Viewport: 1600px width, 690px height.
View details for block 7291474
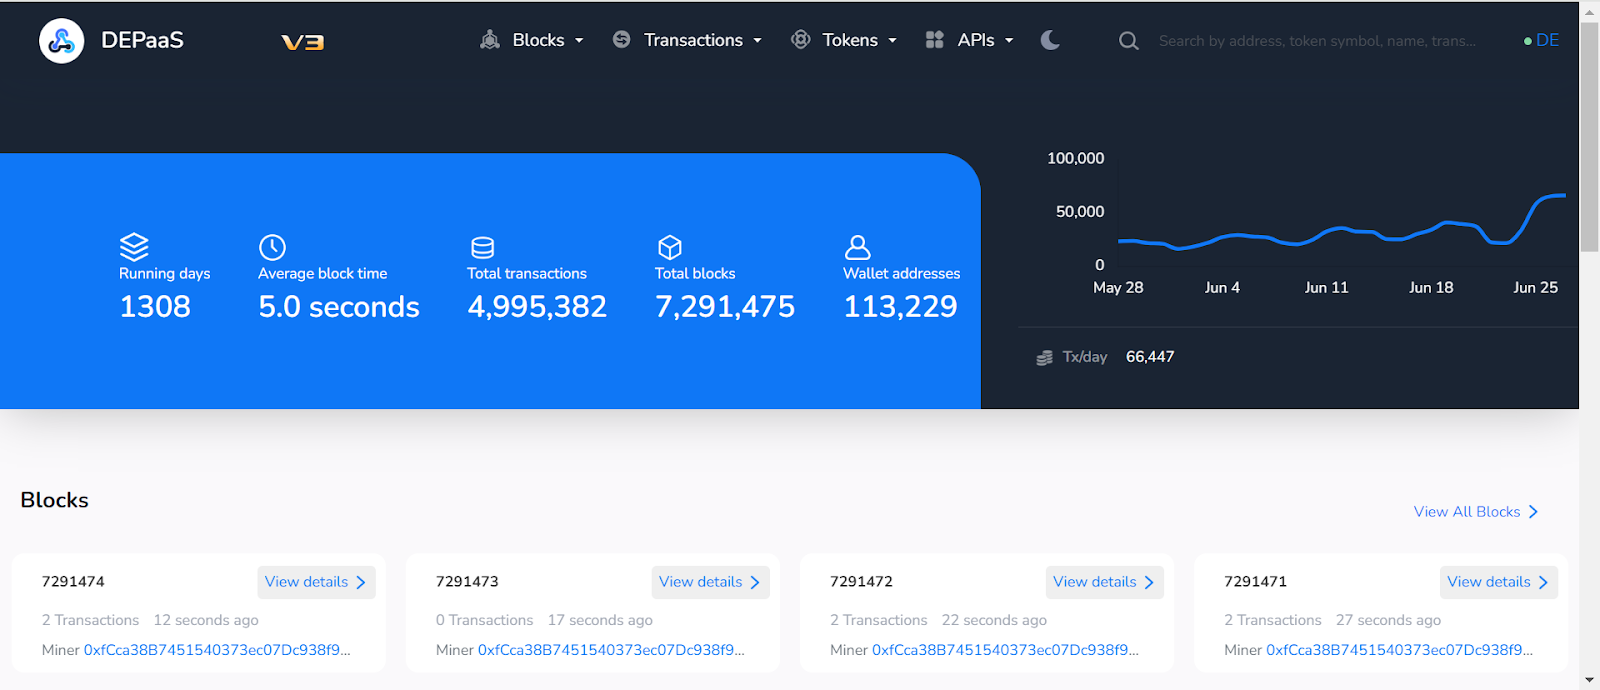coord(316,582)
